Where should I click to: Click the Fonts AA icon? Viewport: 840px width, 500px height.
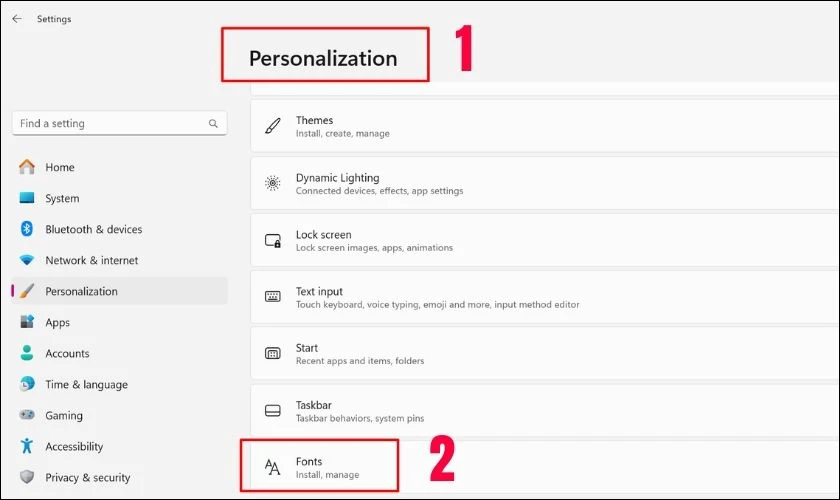273,467
